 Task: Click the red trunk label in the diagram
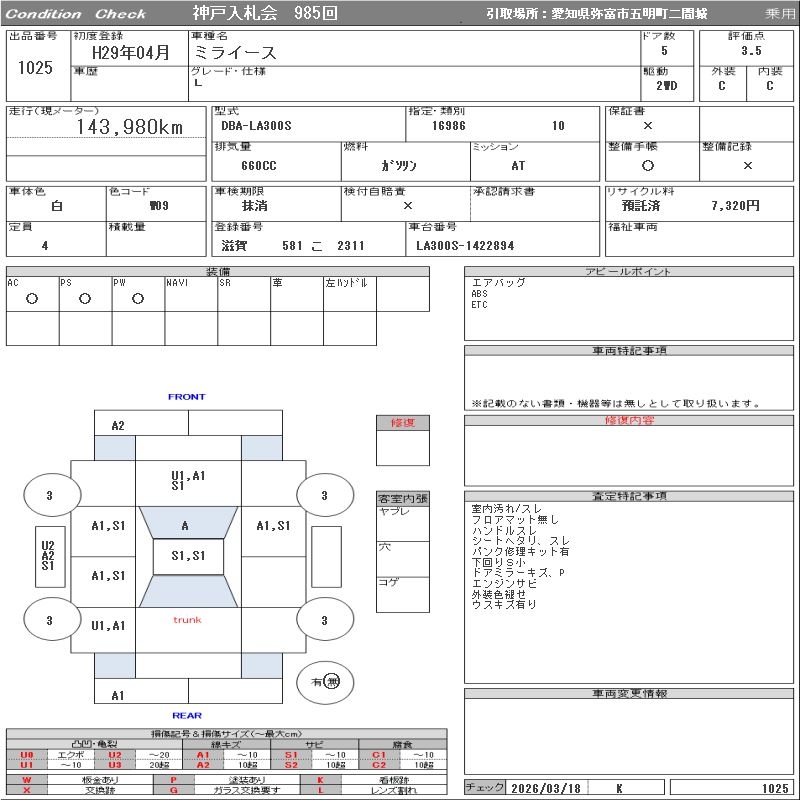[x=187, y=620]
